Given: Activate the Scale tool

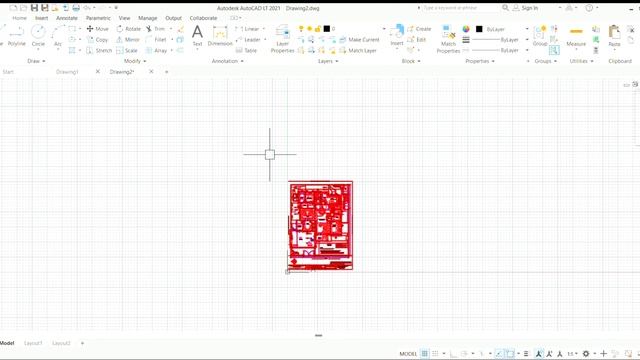Looking at the screenshot, I should pyautogui.click(x=127, y=50).
